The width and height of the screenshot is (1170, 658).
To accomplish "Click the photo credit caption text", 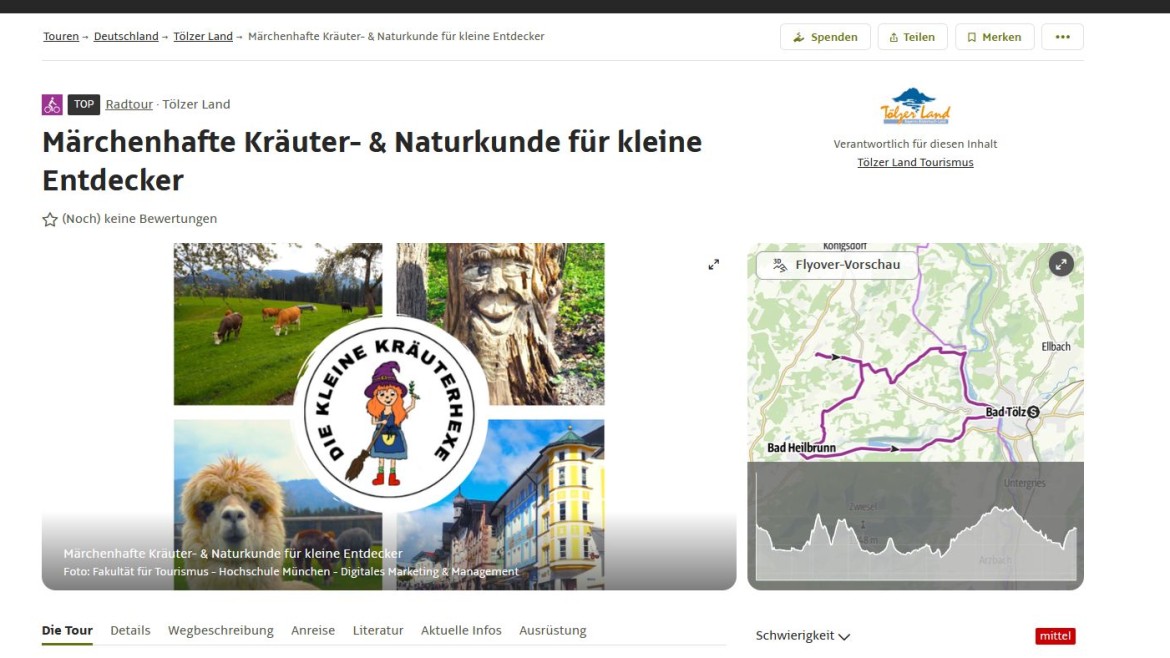I will [291, 571].
